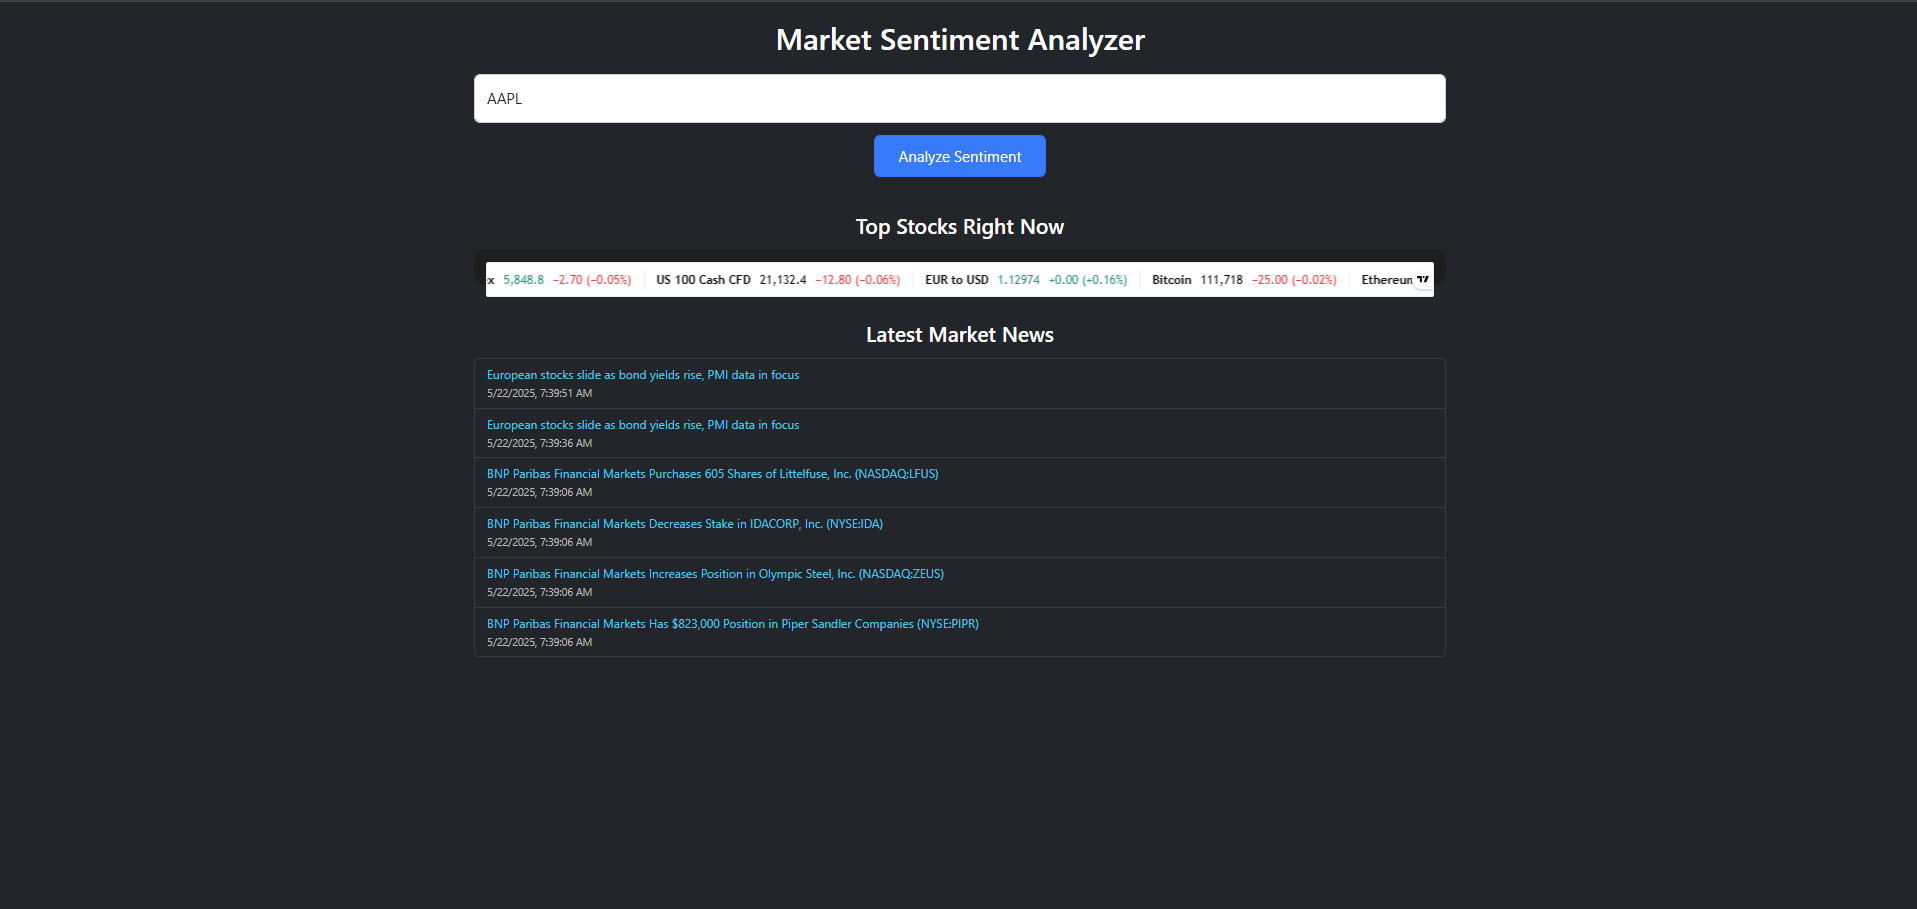1917x909 pixels.
Task: Click the 7:39:36 AM timestamp
Action: click(x=539, y=444)
